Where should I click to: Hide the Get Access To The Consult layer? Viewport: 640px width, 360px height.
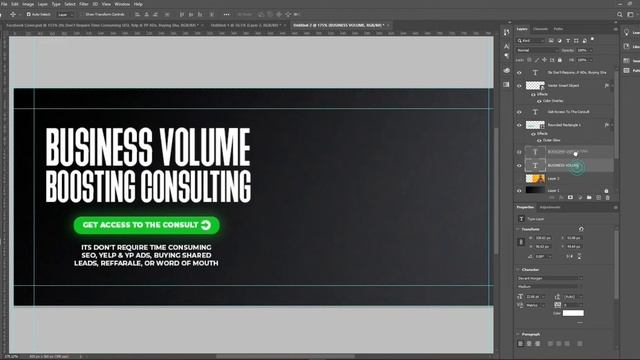(x=519, y=112)
